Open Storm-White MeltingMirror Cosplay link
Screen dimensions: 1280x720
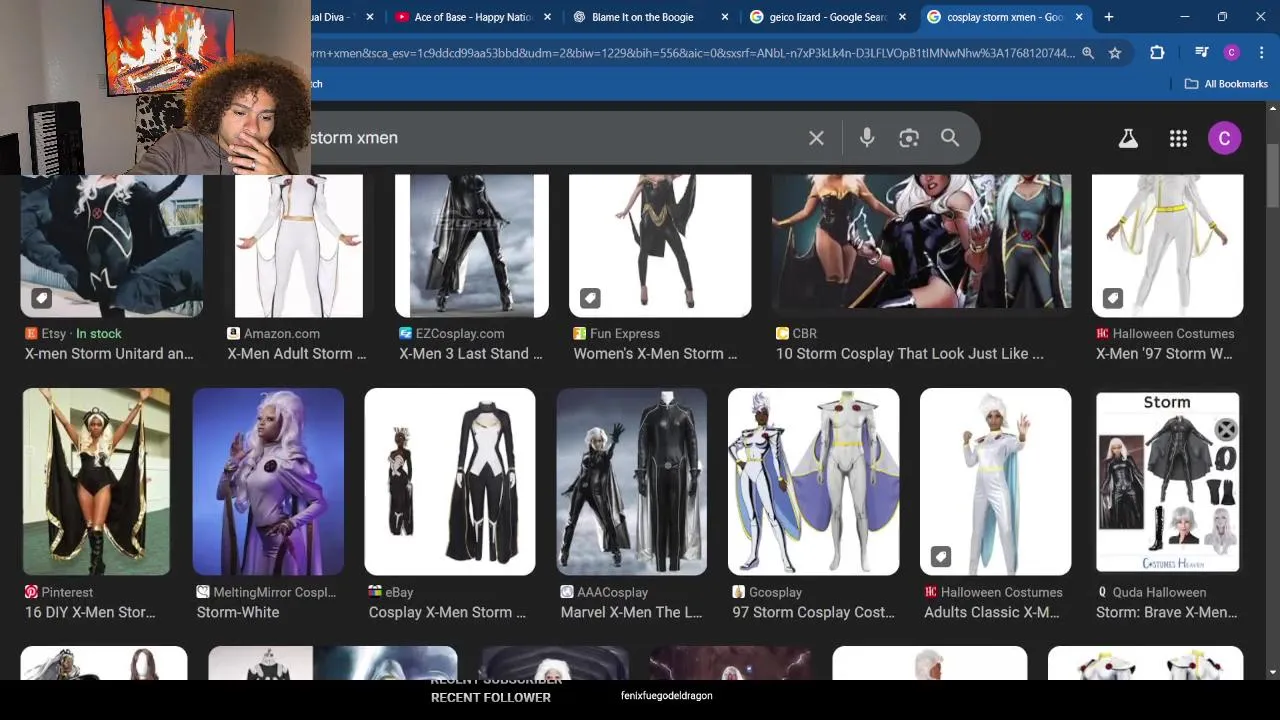point(238,612)
